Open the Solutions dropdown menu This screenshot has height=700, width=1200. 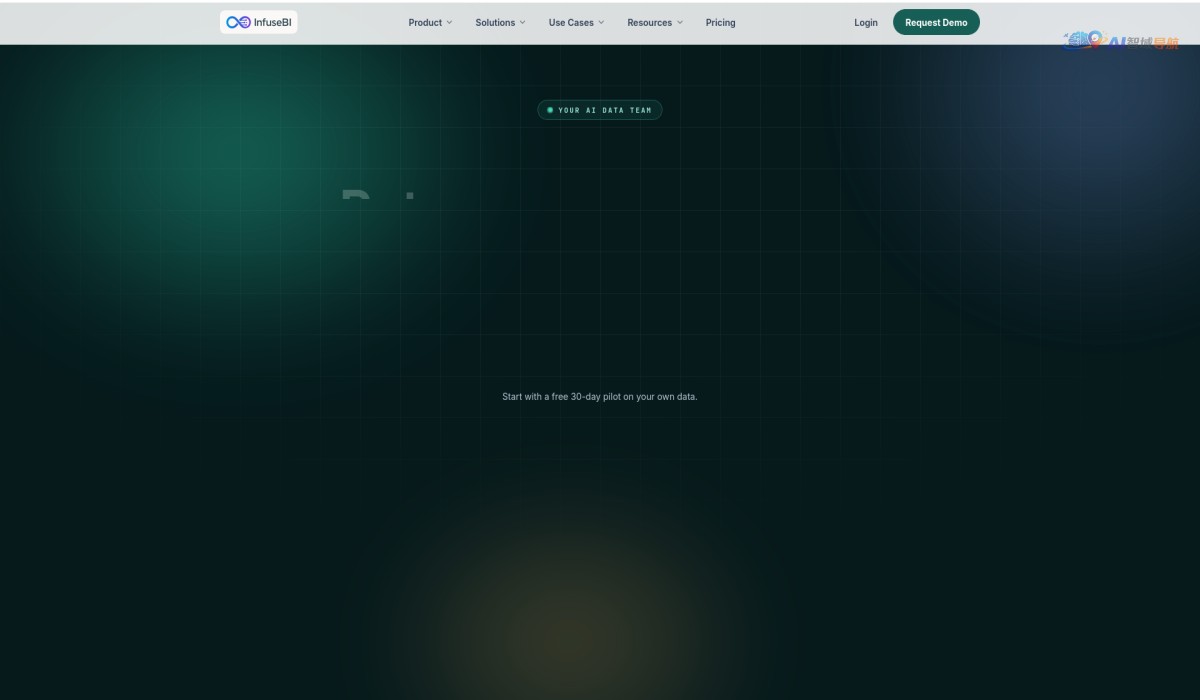[x=500, y=22]
